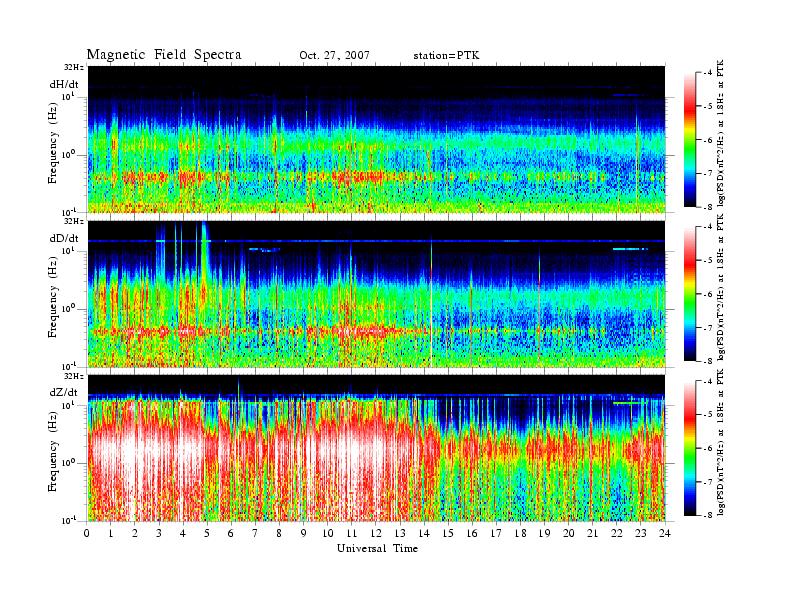Click the '4' hour tick on time axis
The image size is (792, 612).
pyautogui.click(x=183, y=534)
